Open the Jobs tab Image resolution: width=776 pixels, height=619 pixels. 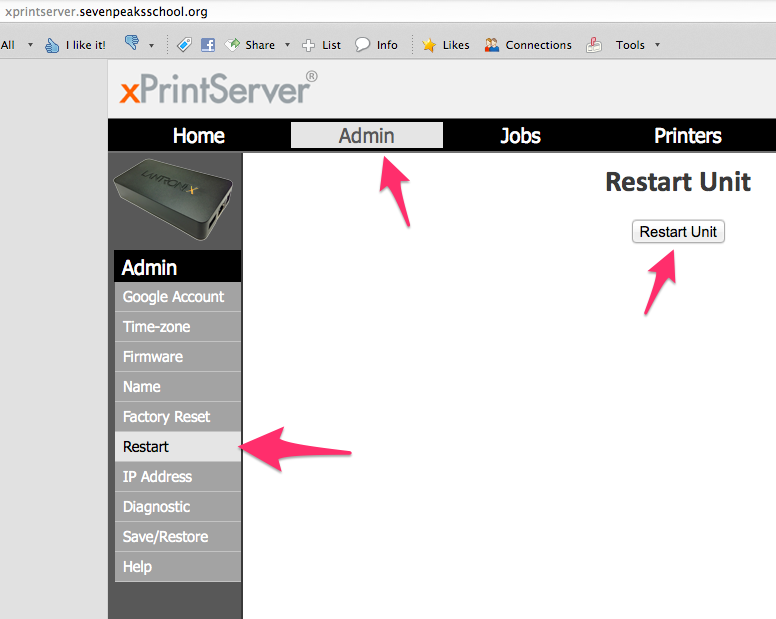coord(520,136)
